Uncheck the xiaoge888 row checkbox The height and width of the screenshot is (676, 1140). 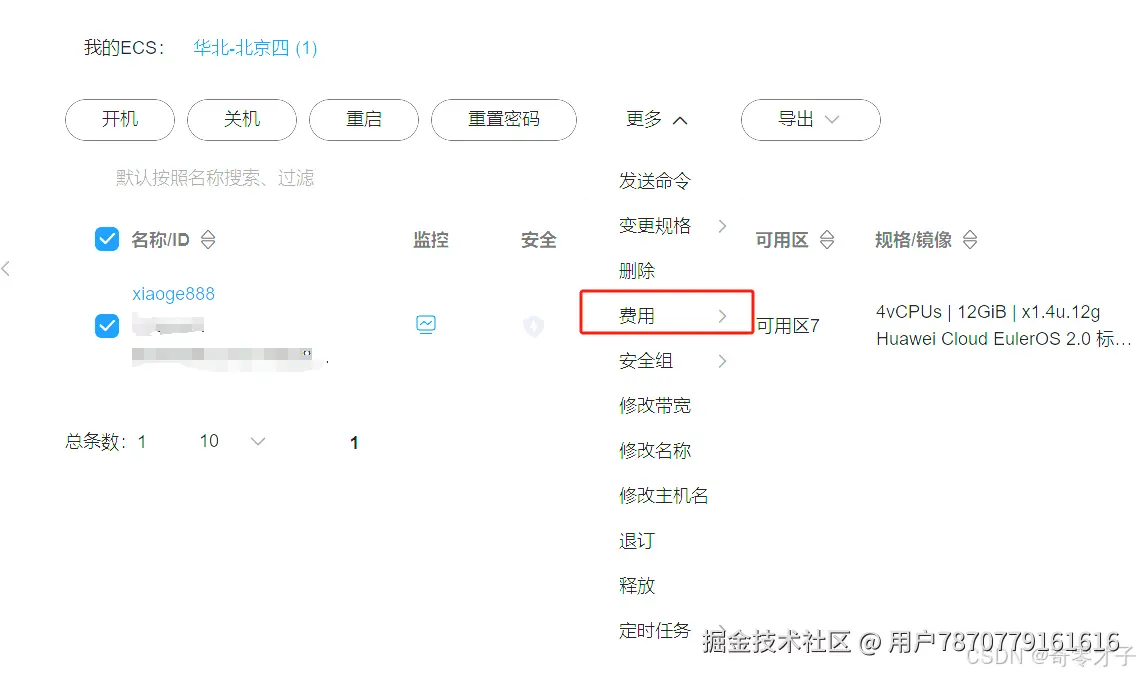(107, 325)
